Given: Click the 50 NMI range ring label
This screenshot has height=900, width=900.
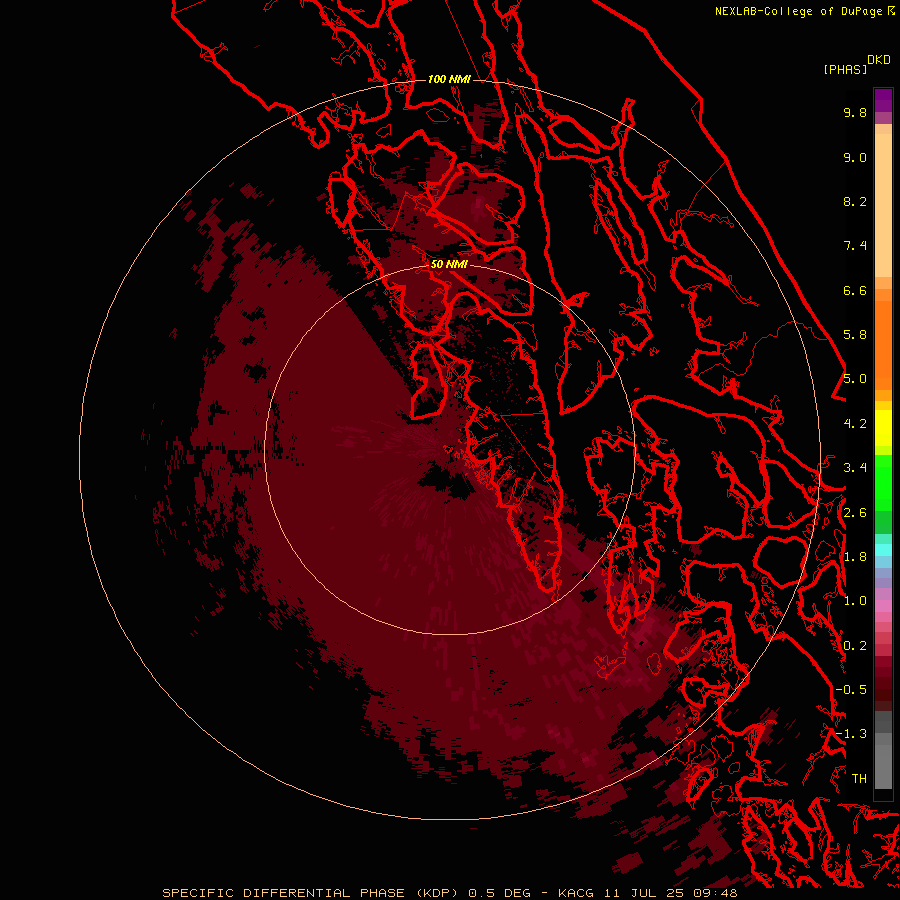Looking at the screenshot, I should [449, 264].
